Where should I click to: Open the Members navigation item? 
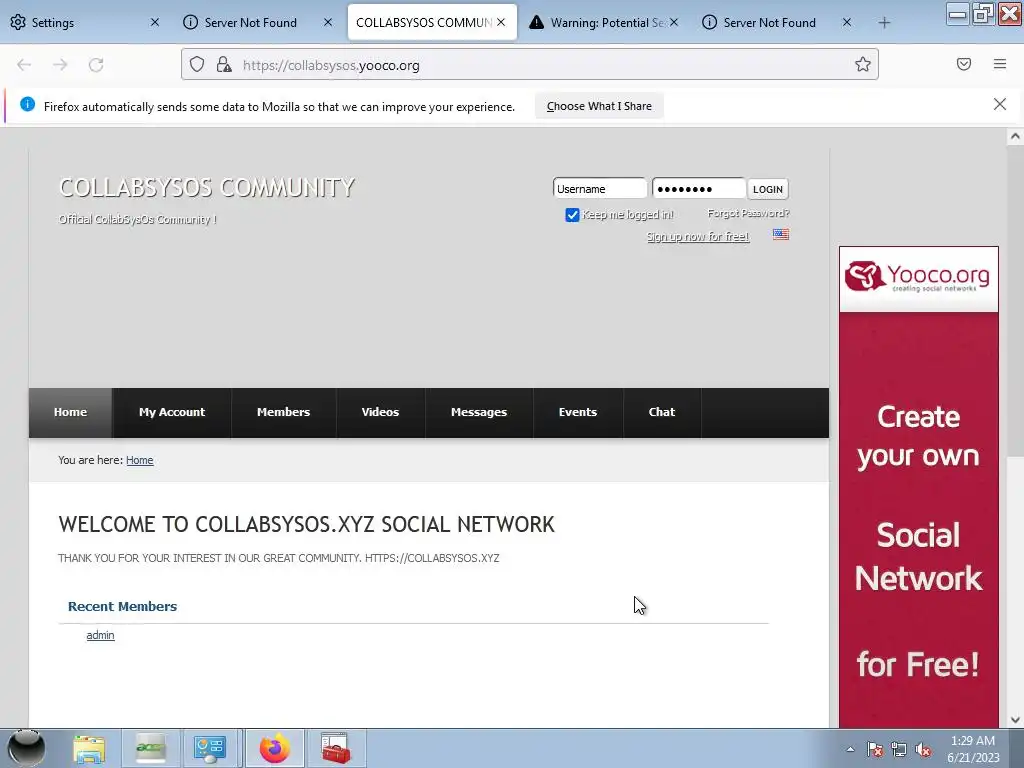283,412
